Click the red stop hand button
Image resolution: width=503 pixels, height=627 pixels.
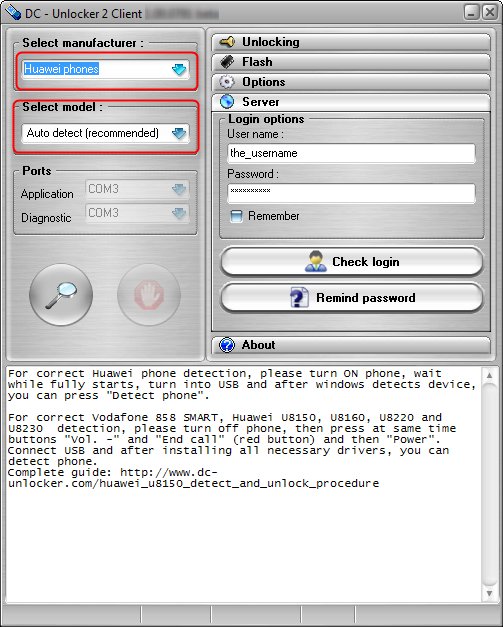[149, 295]
